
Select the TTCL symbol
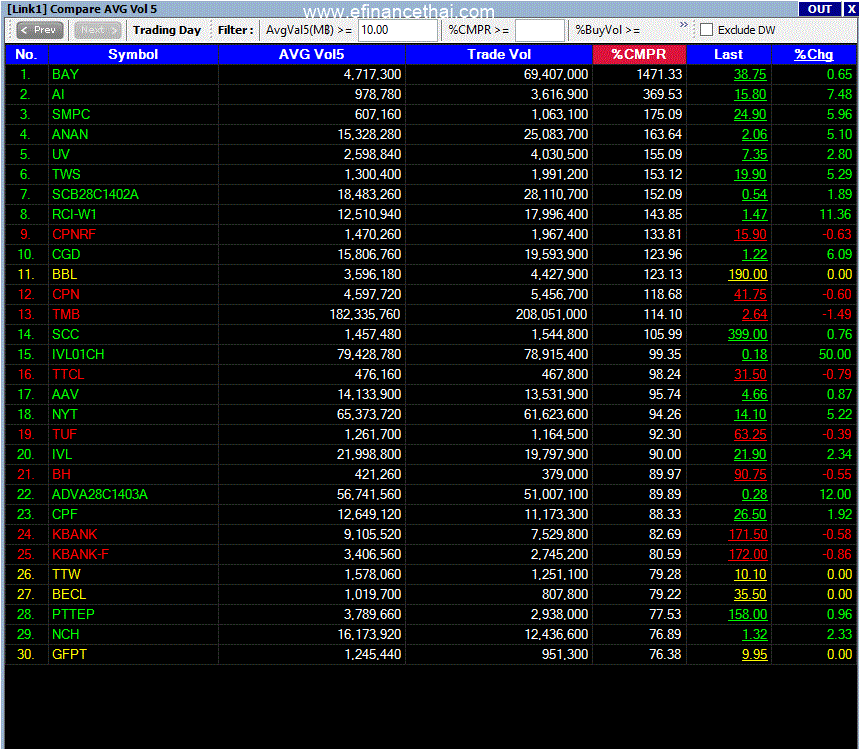pyautogui.click(x=68, y=374)
